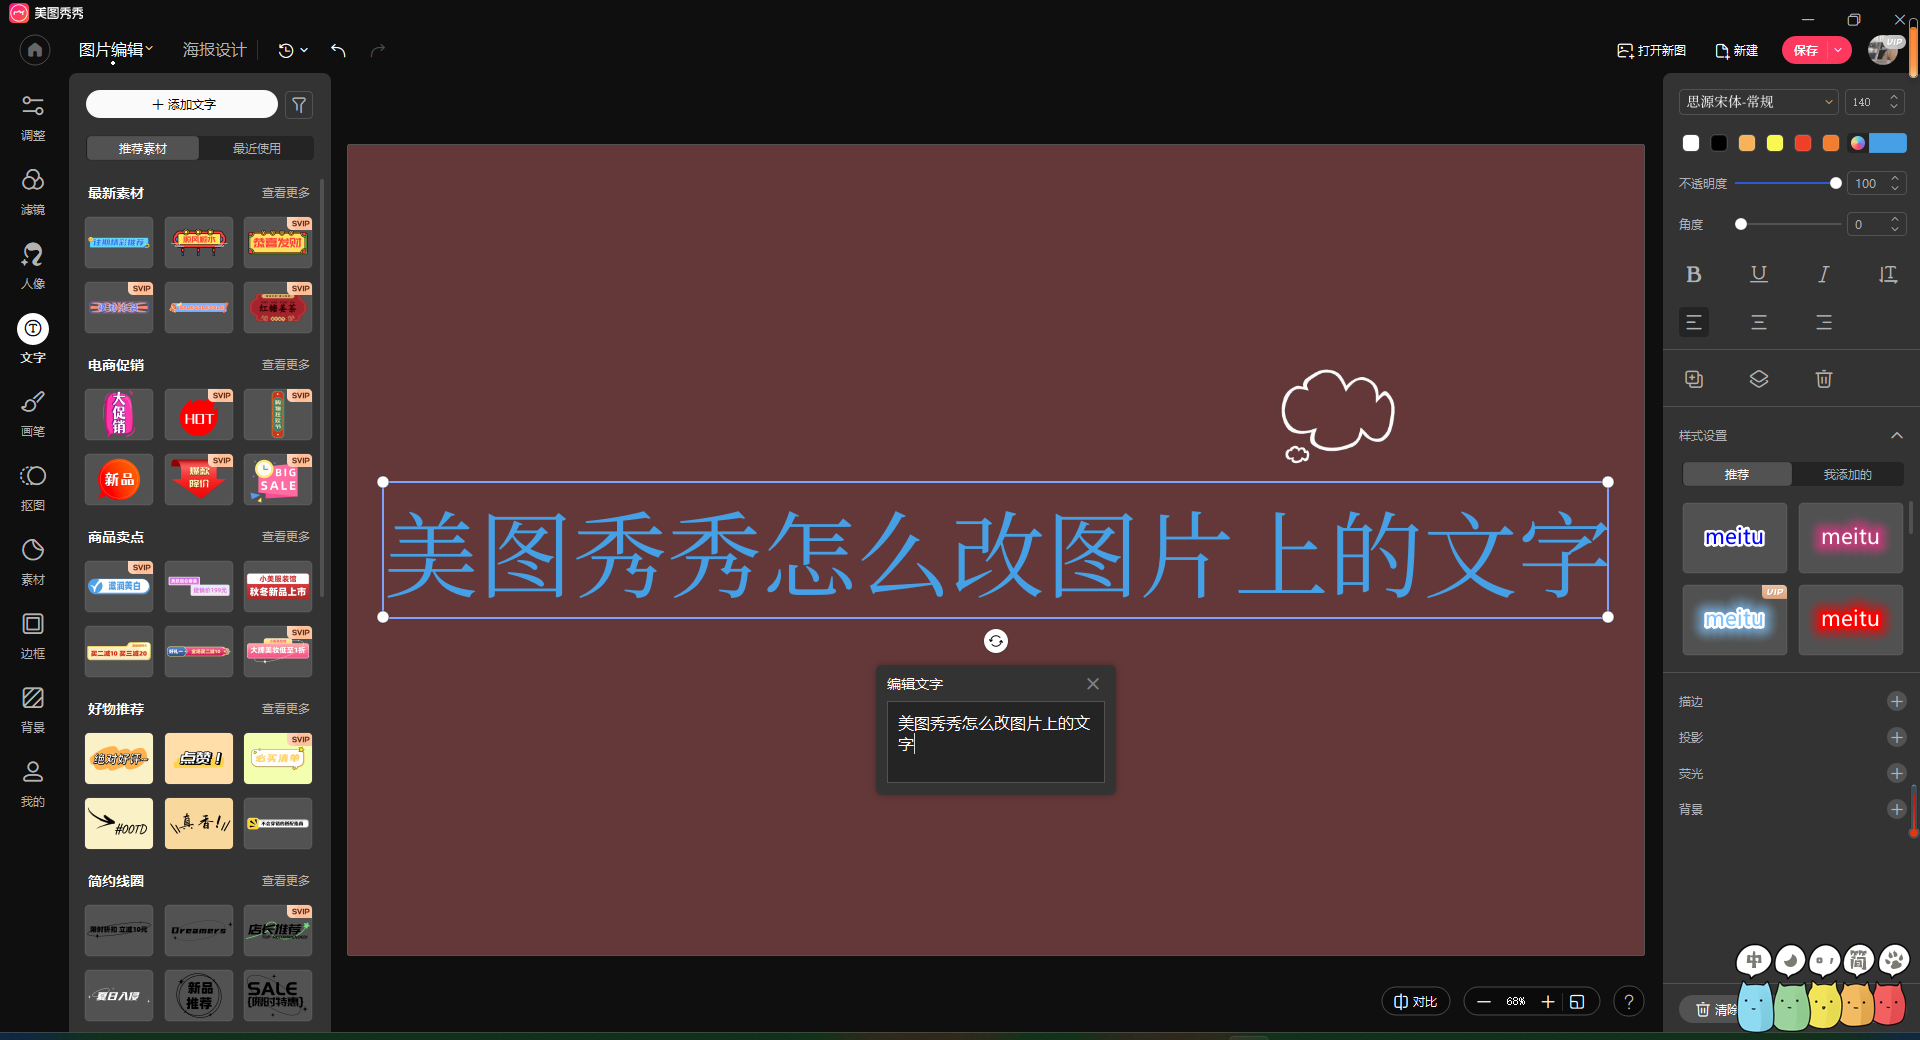
Task: Zoom in with the plus button
Action: click(x=1548, y=1001)
